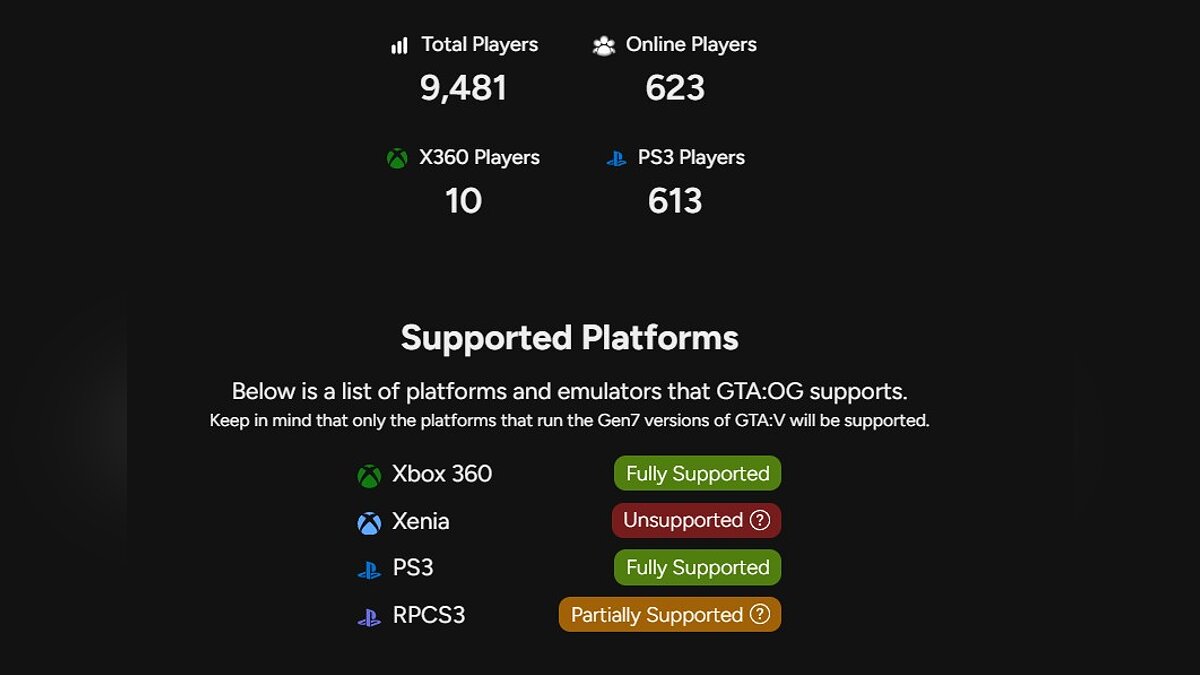Click the PlayStation icon beside PS3 Players
This screenshot has height=675, width=1200.
click(x=617, y=159)
